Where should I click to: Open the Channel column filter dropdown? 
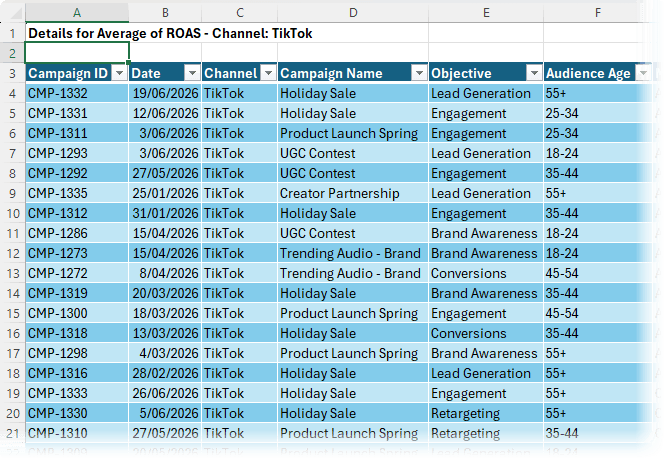[x=268, y=73]
